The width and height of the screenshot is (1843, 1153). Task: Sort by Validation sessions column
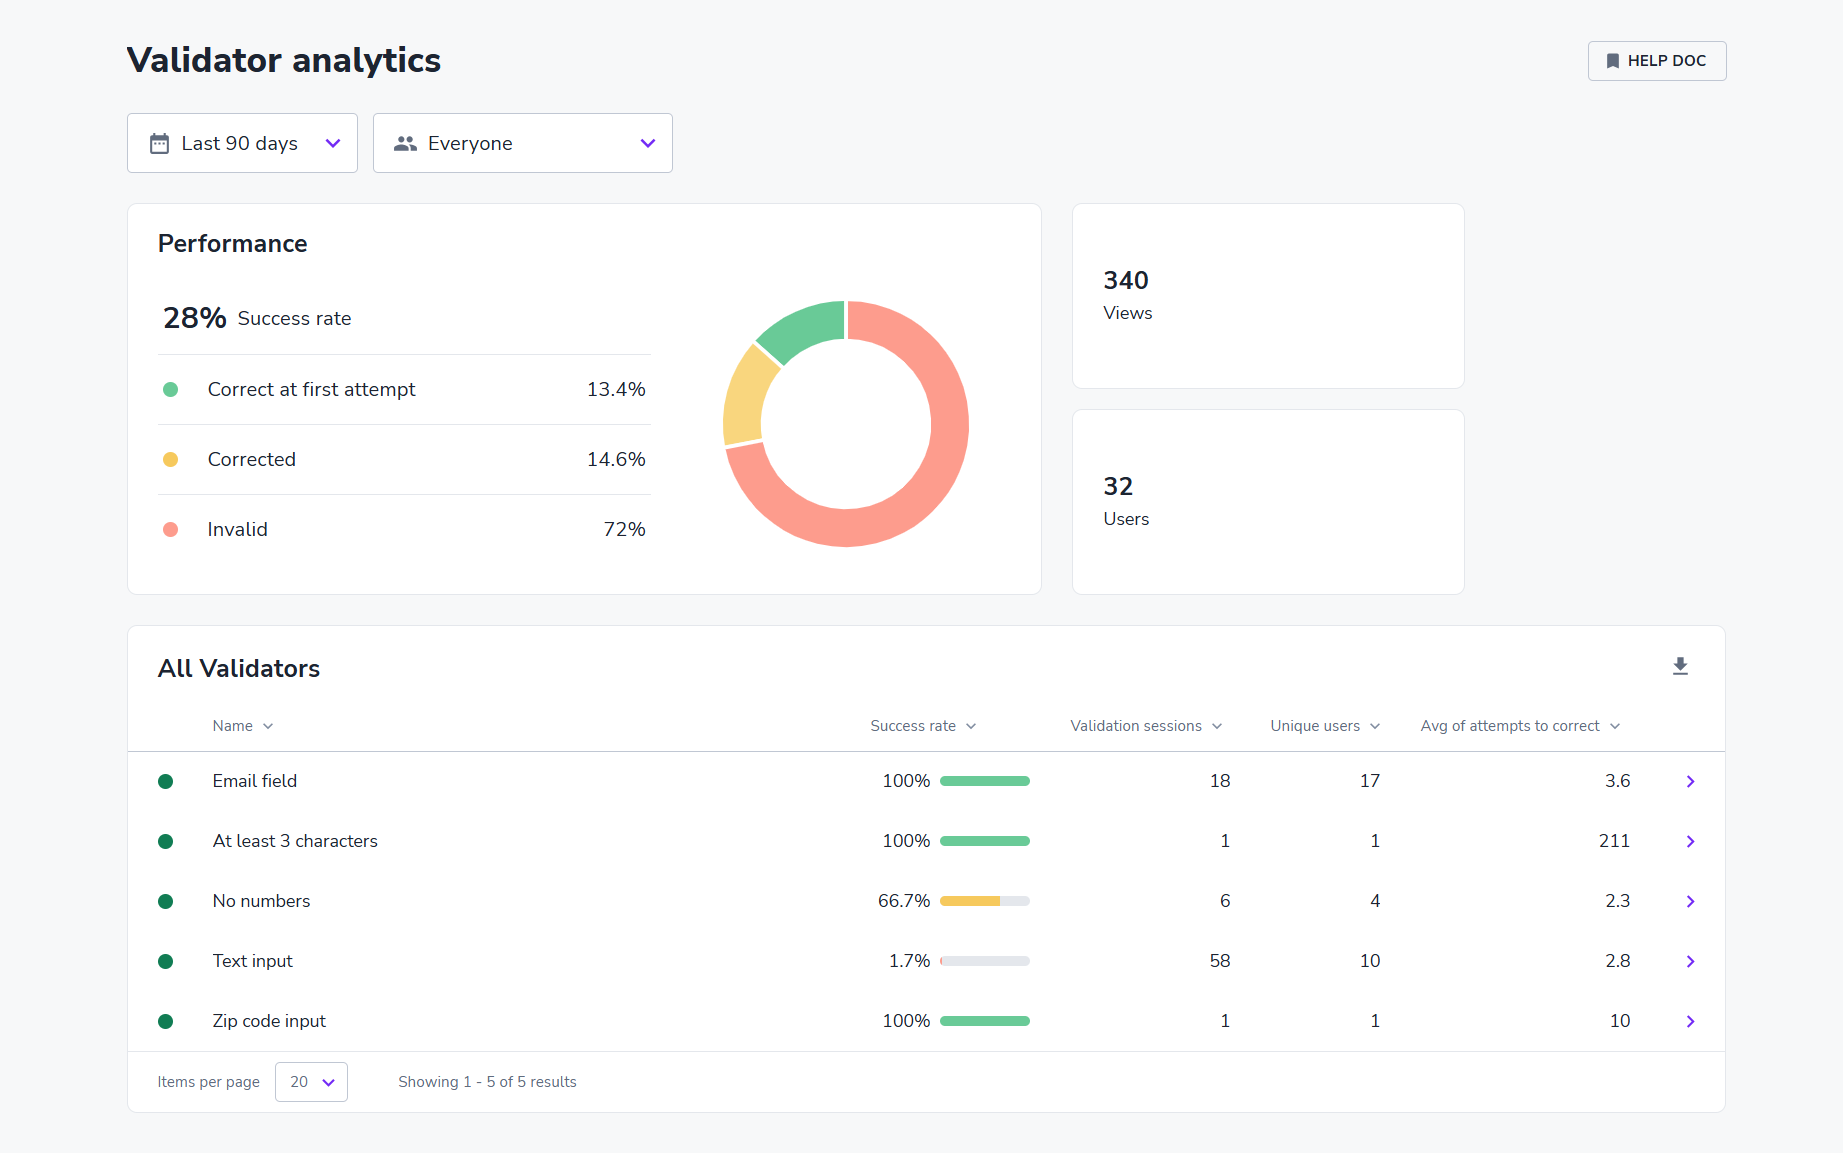[x=1146, y=726]
